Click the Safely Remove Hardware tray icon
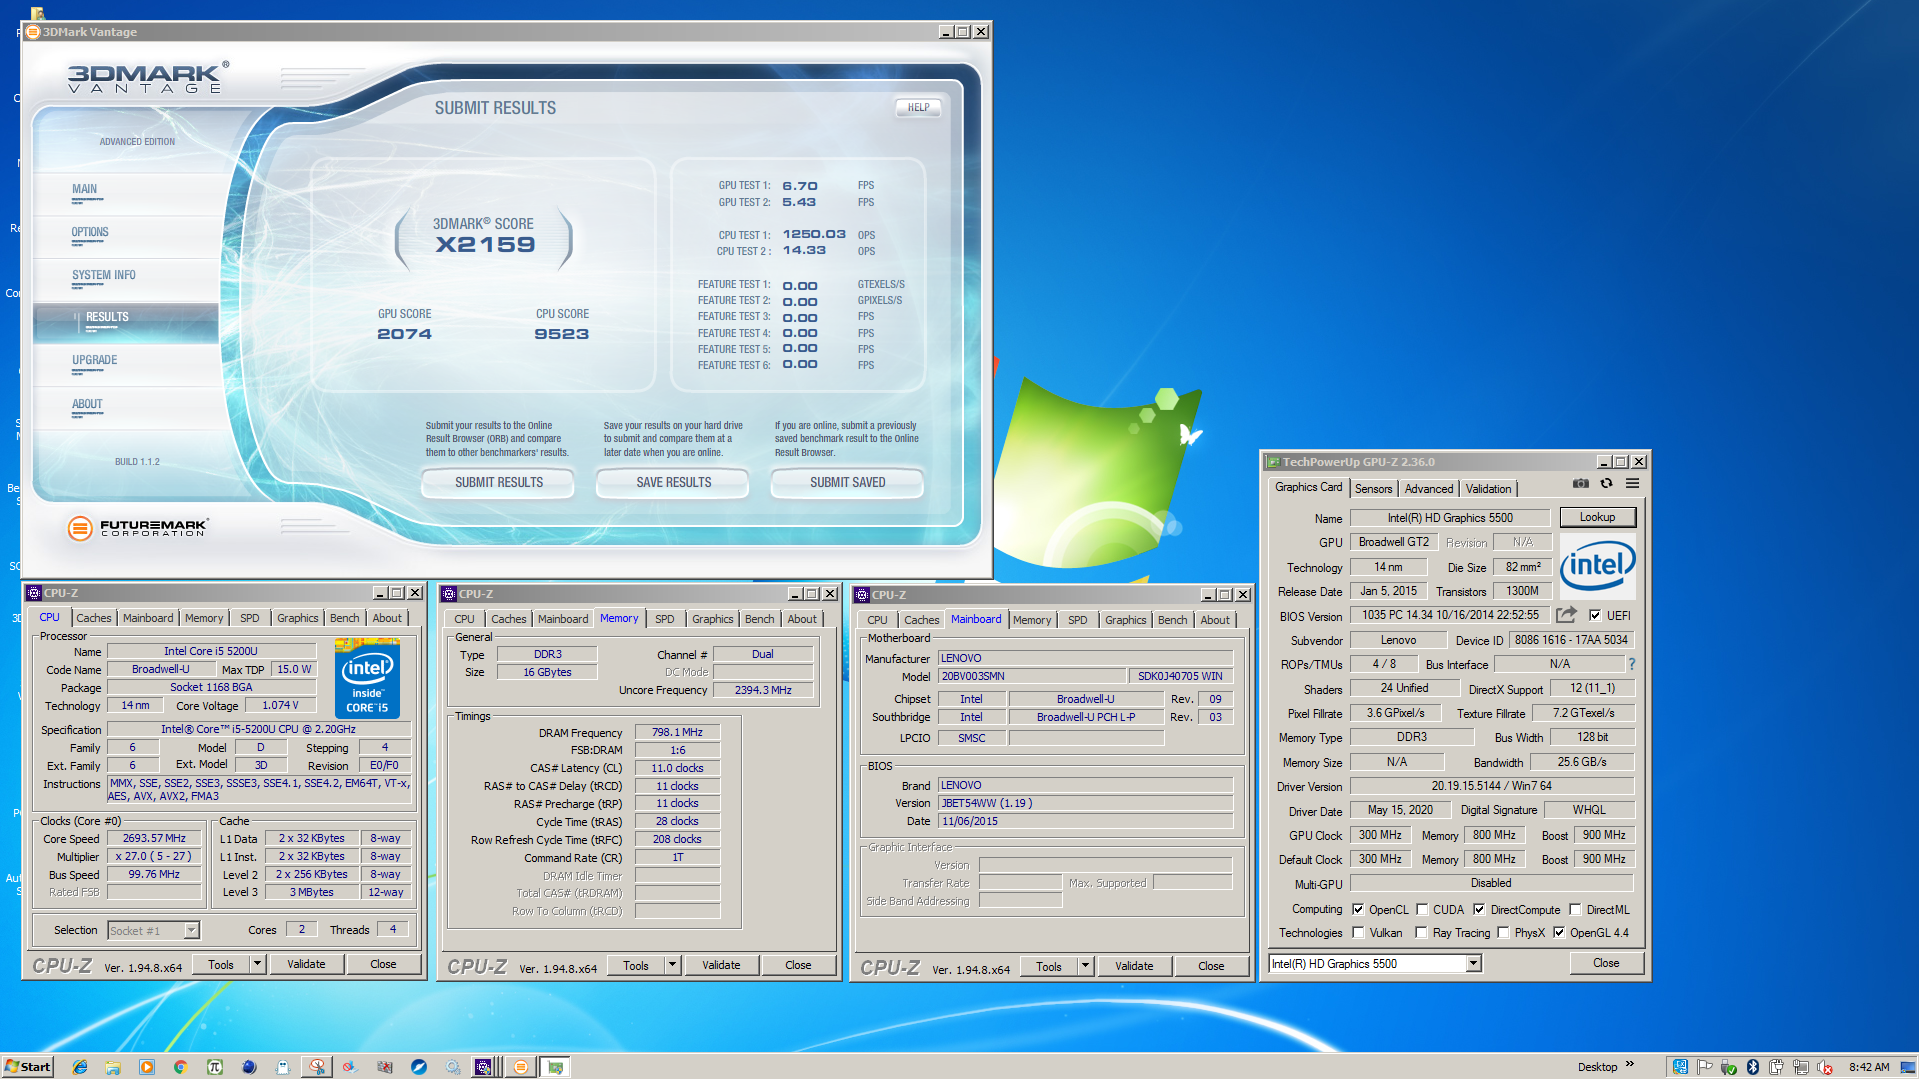 click(1729, 1067)
